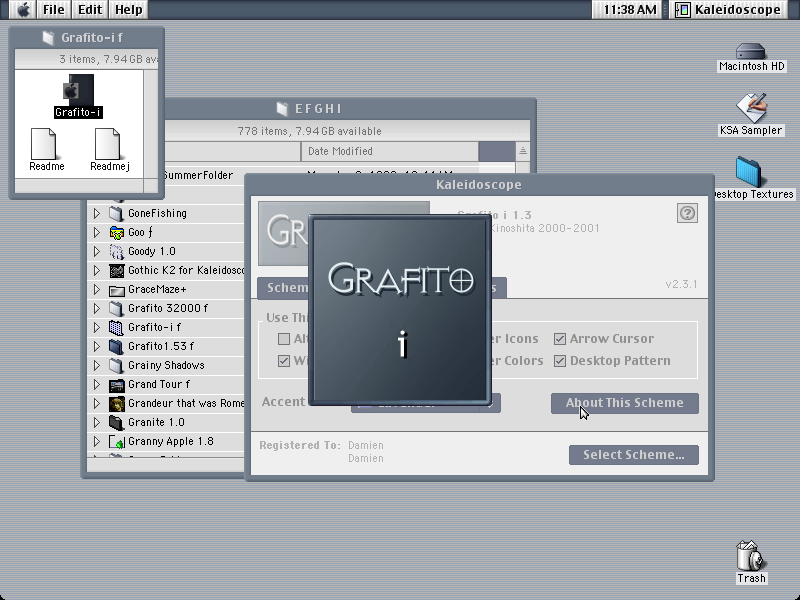Select the Grafito-i scheme file icon

(x=78, y=90)
